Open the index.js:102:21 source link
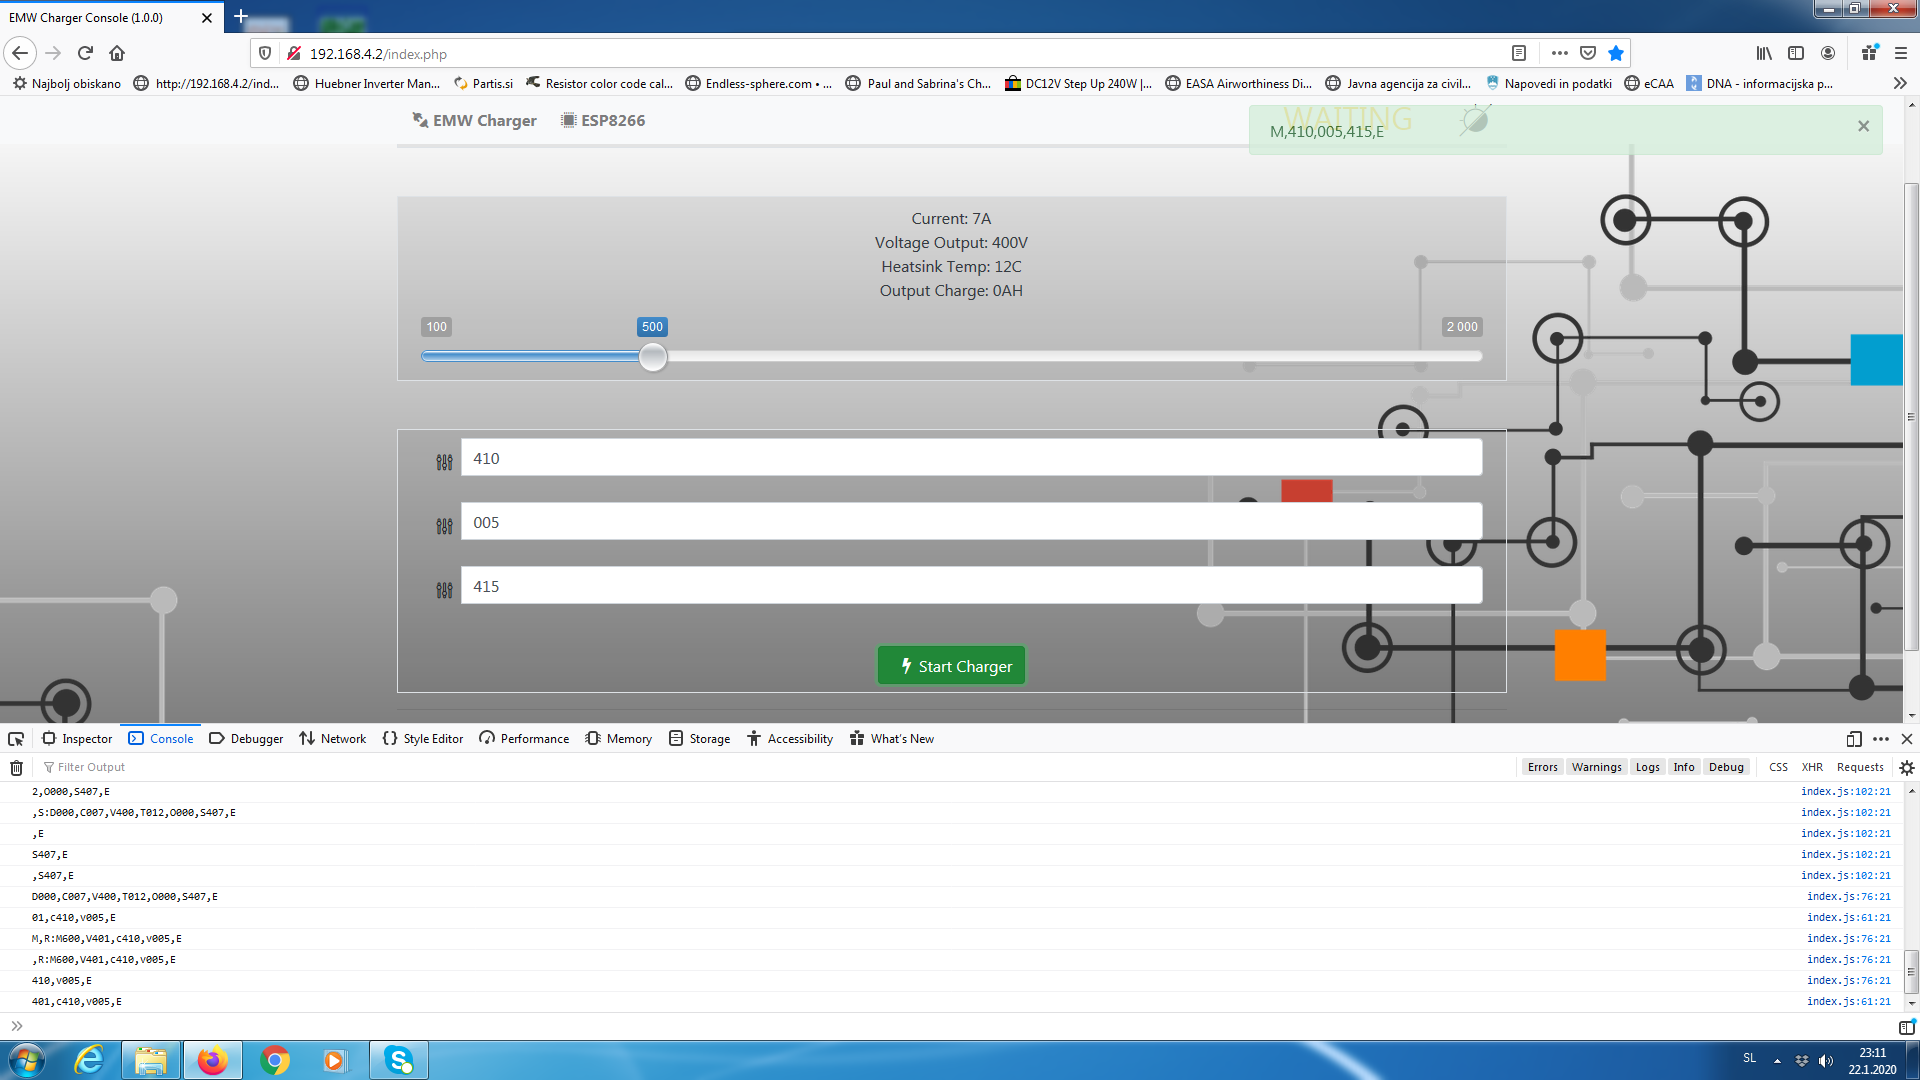Viewport: 1920px width, 1080px height. (1845, 791)
